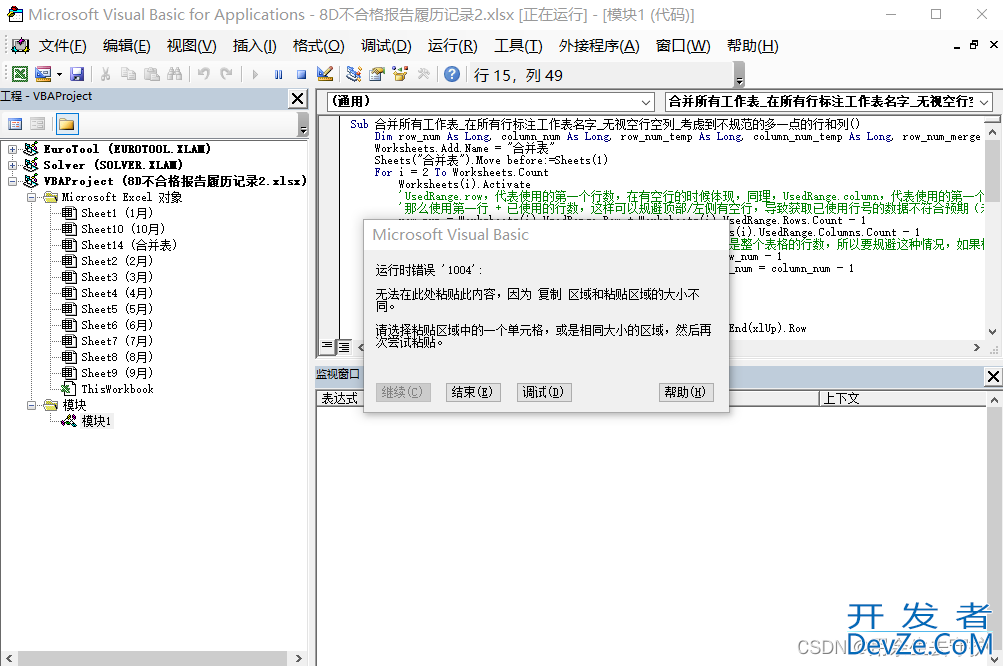The image size is (1003, 666).
Task: Open Toolbox toolbar icon
Action: 423,74
